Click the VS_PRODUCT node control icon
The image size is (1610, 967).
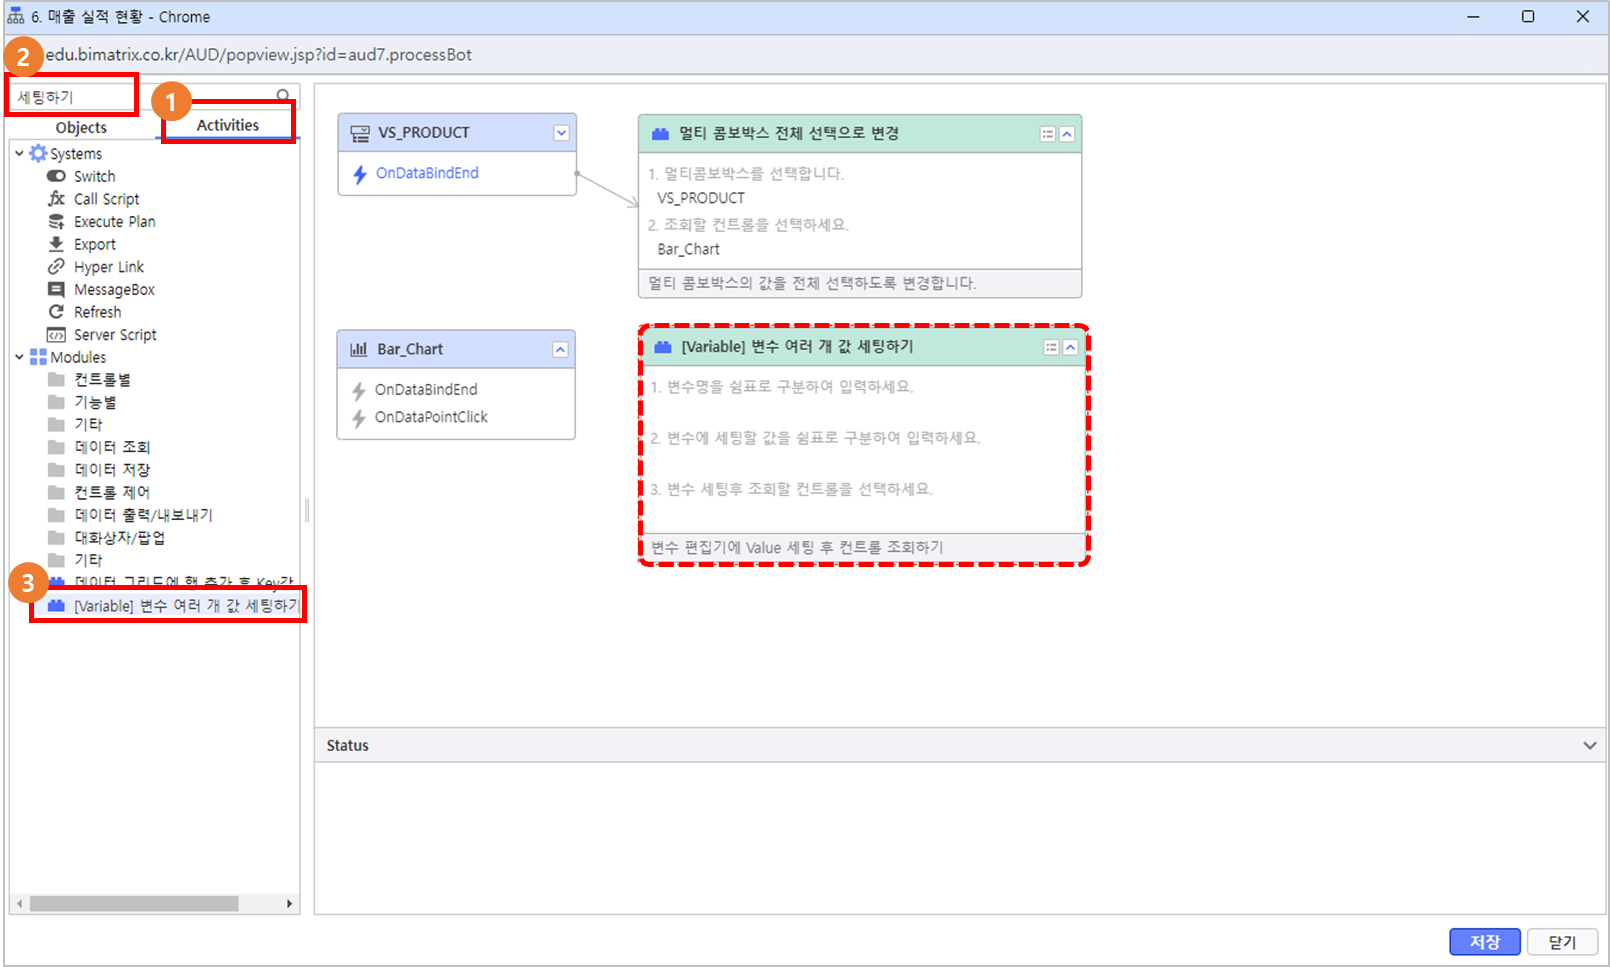pyautogui.click(x=360, y=133)
